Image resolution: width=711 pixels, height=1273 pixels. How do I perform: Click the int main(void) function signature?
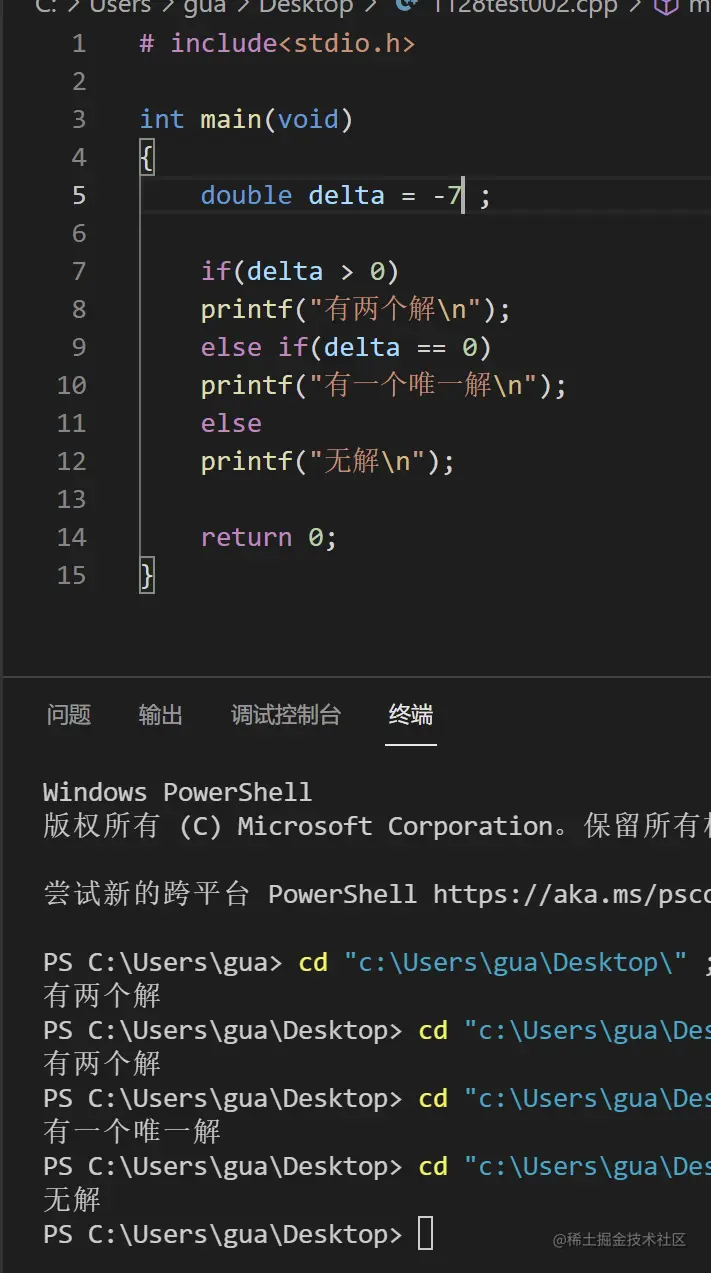point(247,119)
